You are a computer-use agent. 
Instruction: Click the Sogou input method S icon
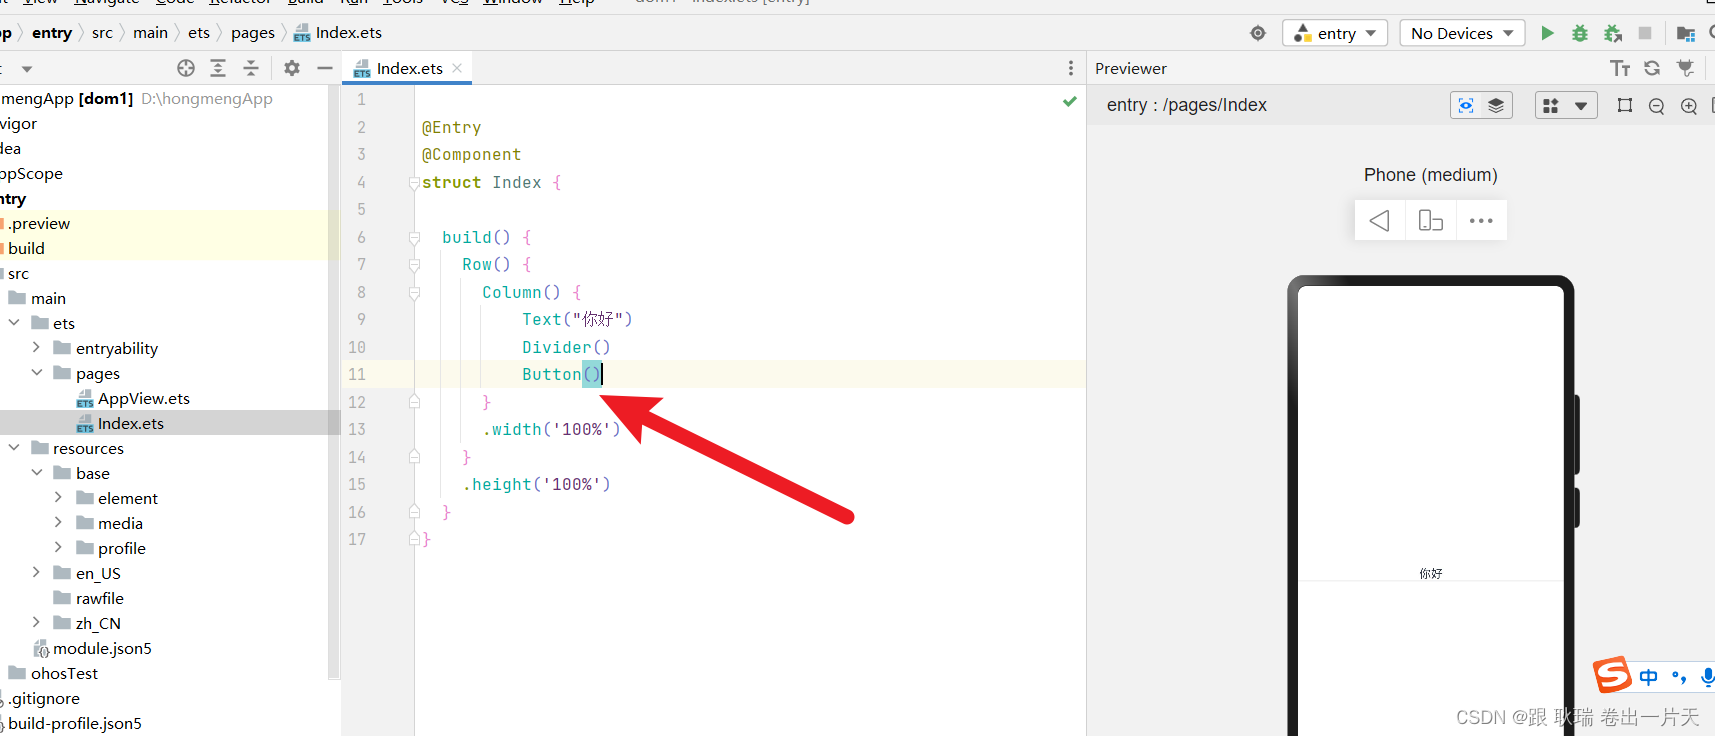[x=1612, y=675]
